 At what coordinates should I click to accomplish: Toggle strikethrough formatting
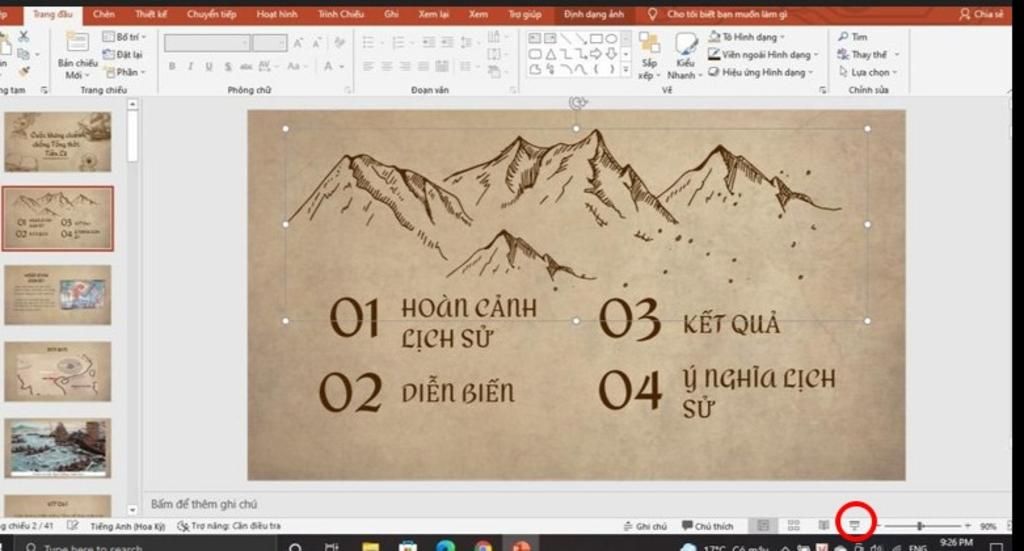(246, 66)
